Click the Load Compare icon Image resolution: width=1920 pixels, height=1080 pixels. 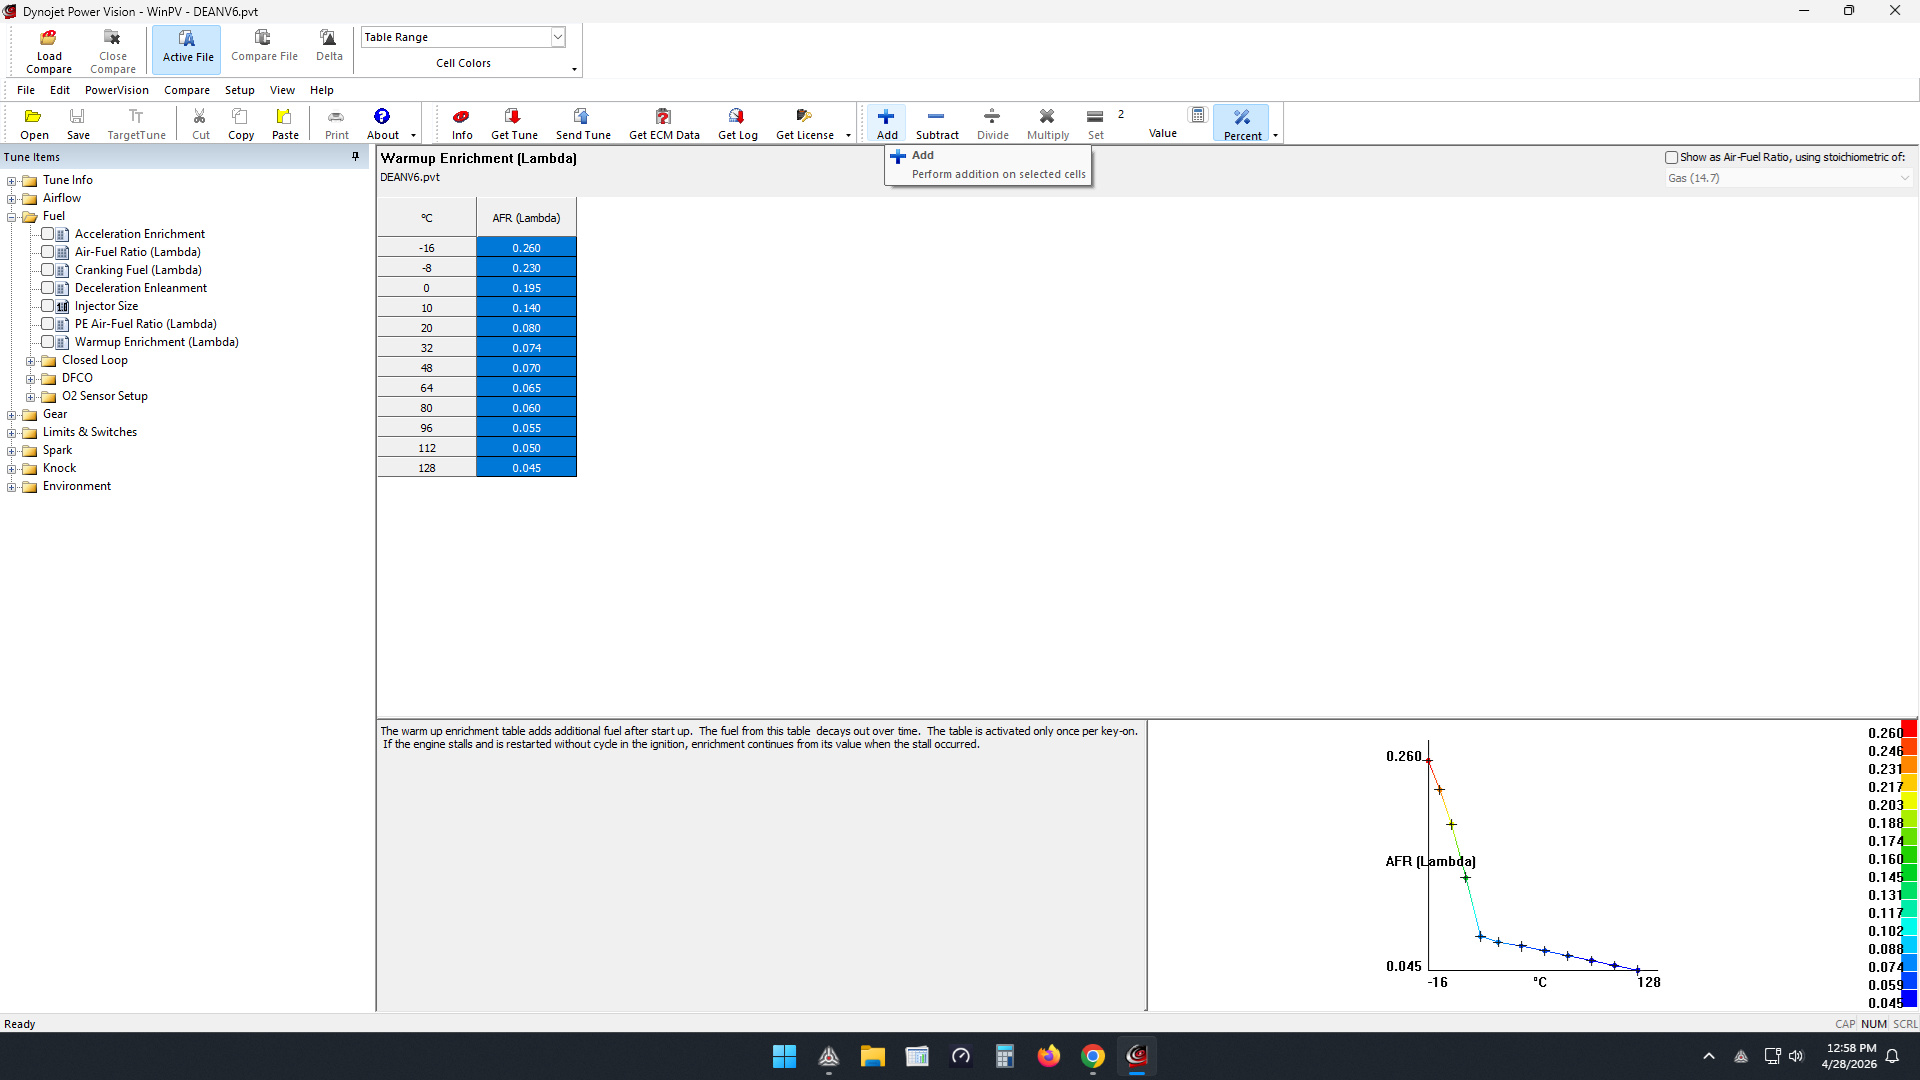click(x=48, y=40)
